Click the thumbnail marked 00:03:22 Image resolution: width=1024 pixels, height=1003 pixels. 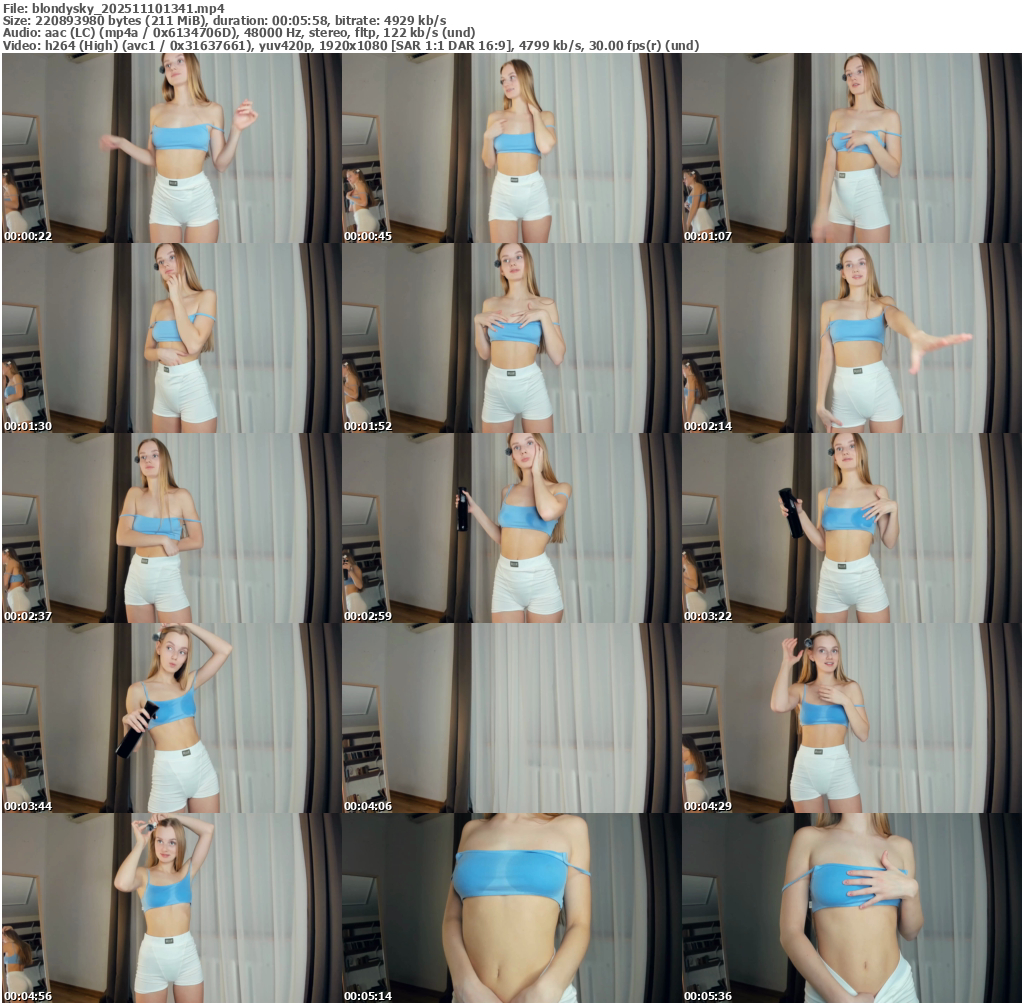point(851,528)
